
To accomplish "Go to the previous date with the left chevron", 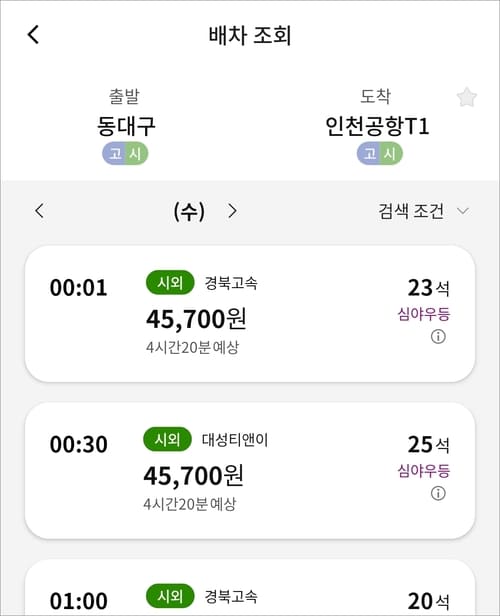I will pos(39,211).
